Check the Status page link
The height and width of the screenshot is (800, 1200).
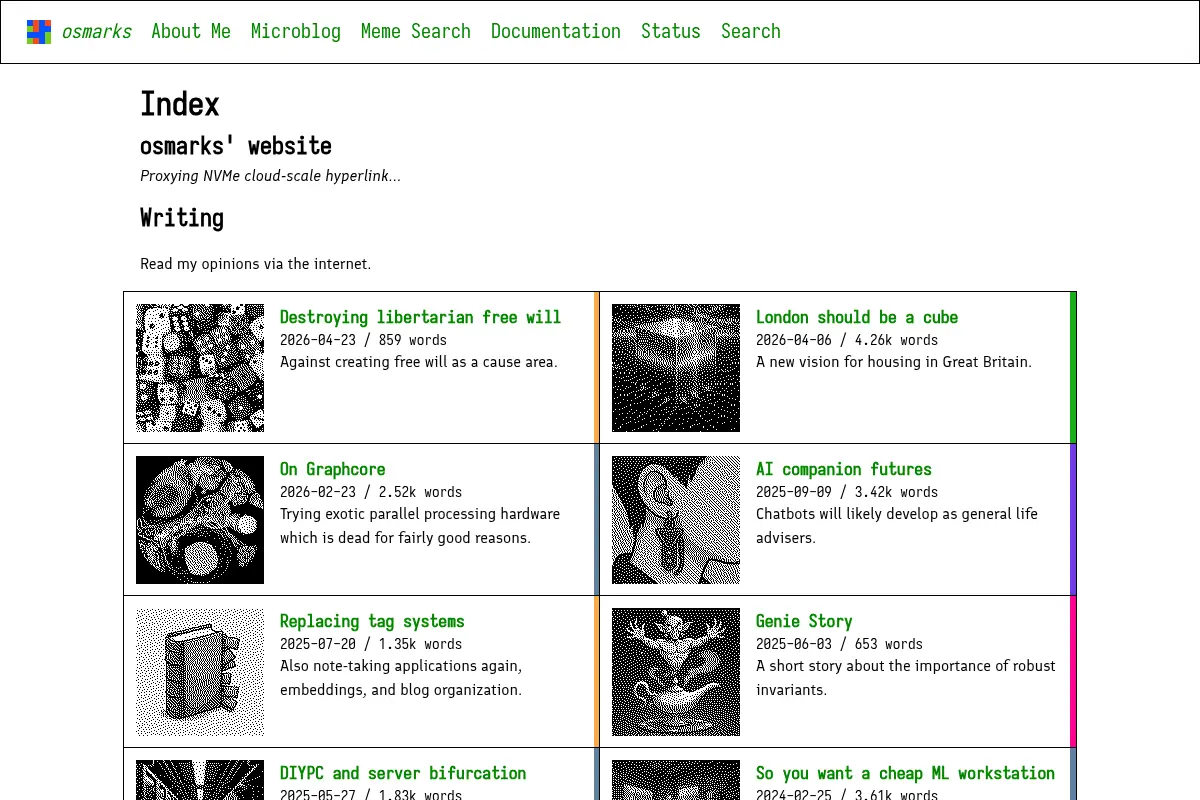(671, 32)
